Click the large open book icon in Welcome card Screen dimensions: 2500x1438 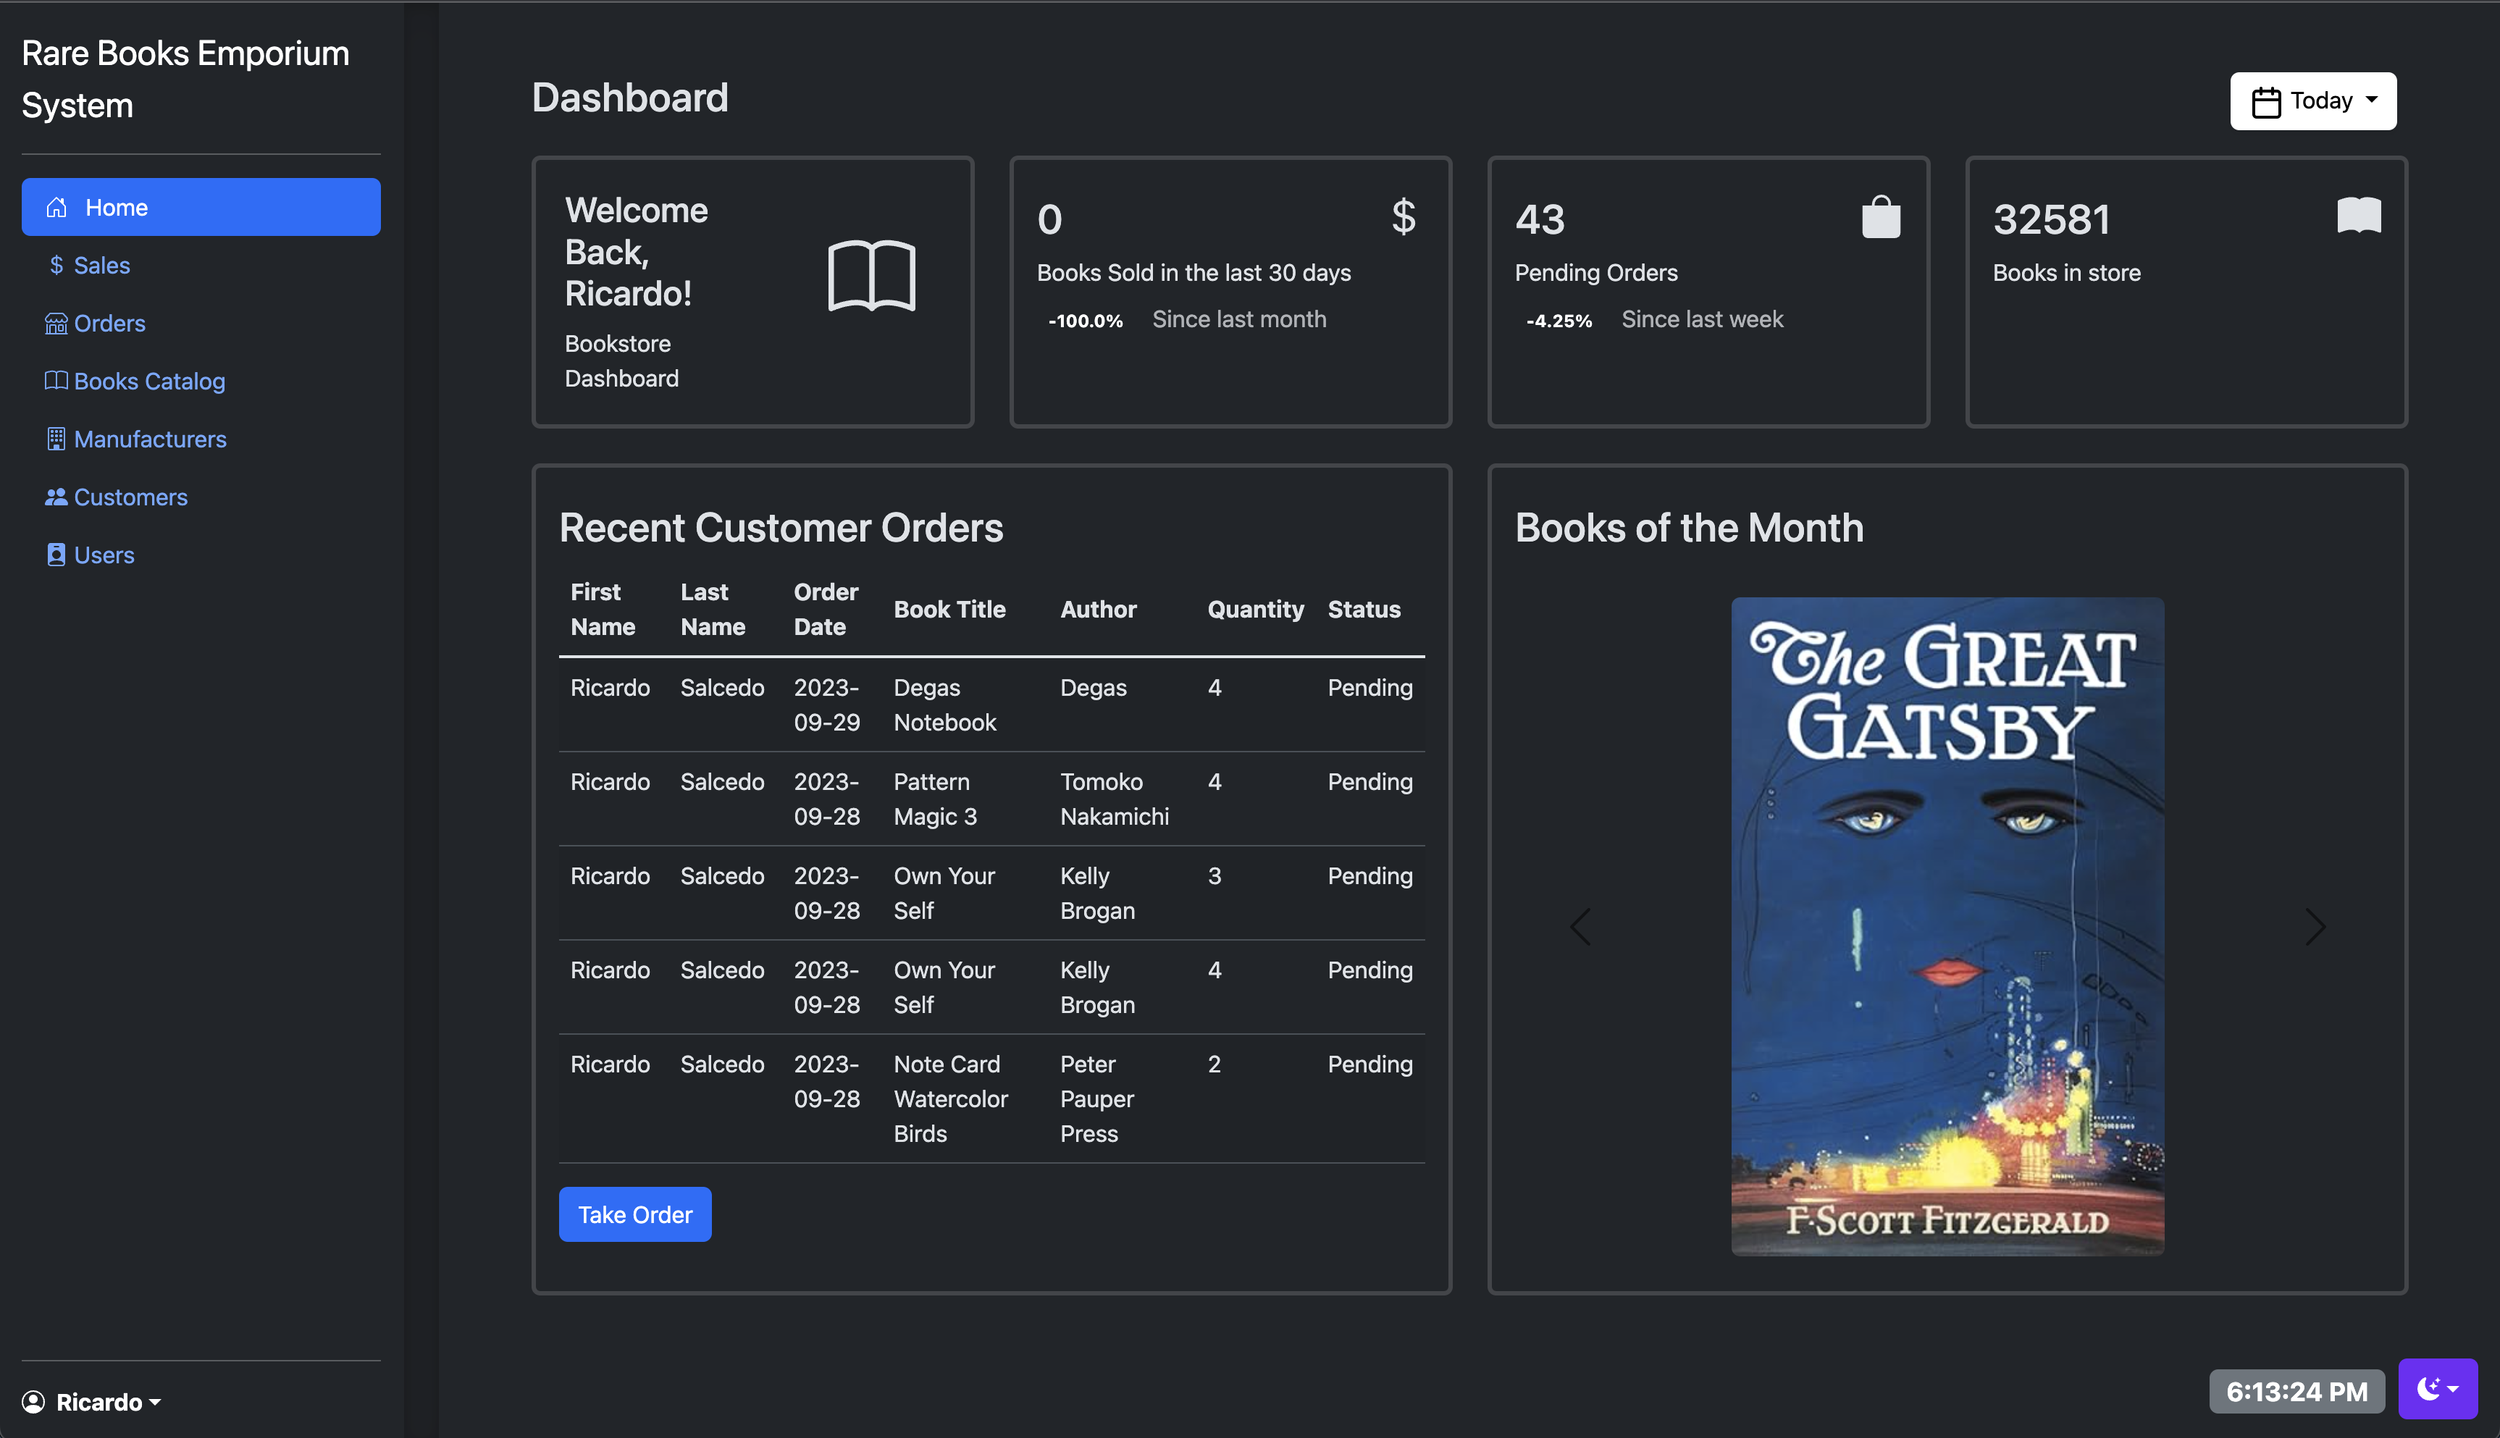pyautogui.click(x=871, y=276)
